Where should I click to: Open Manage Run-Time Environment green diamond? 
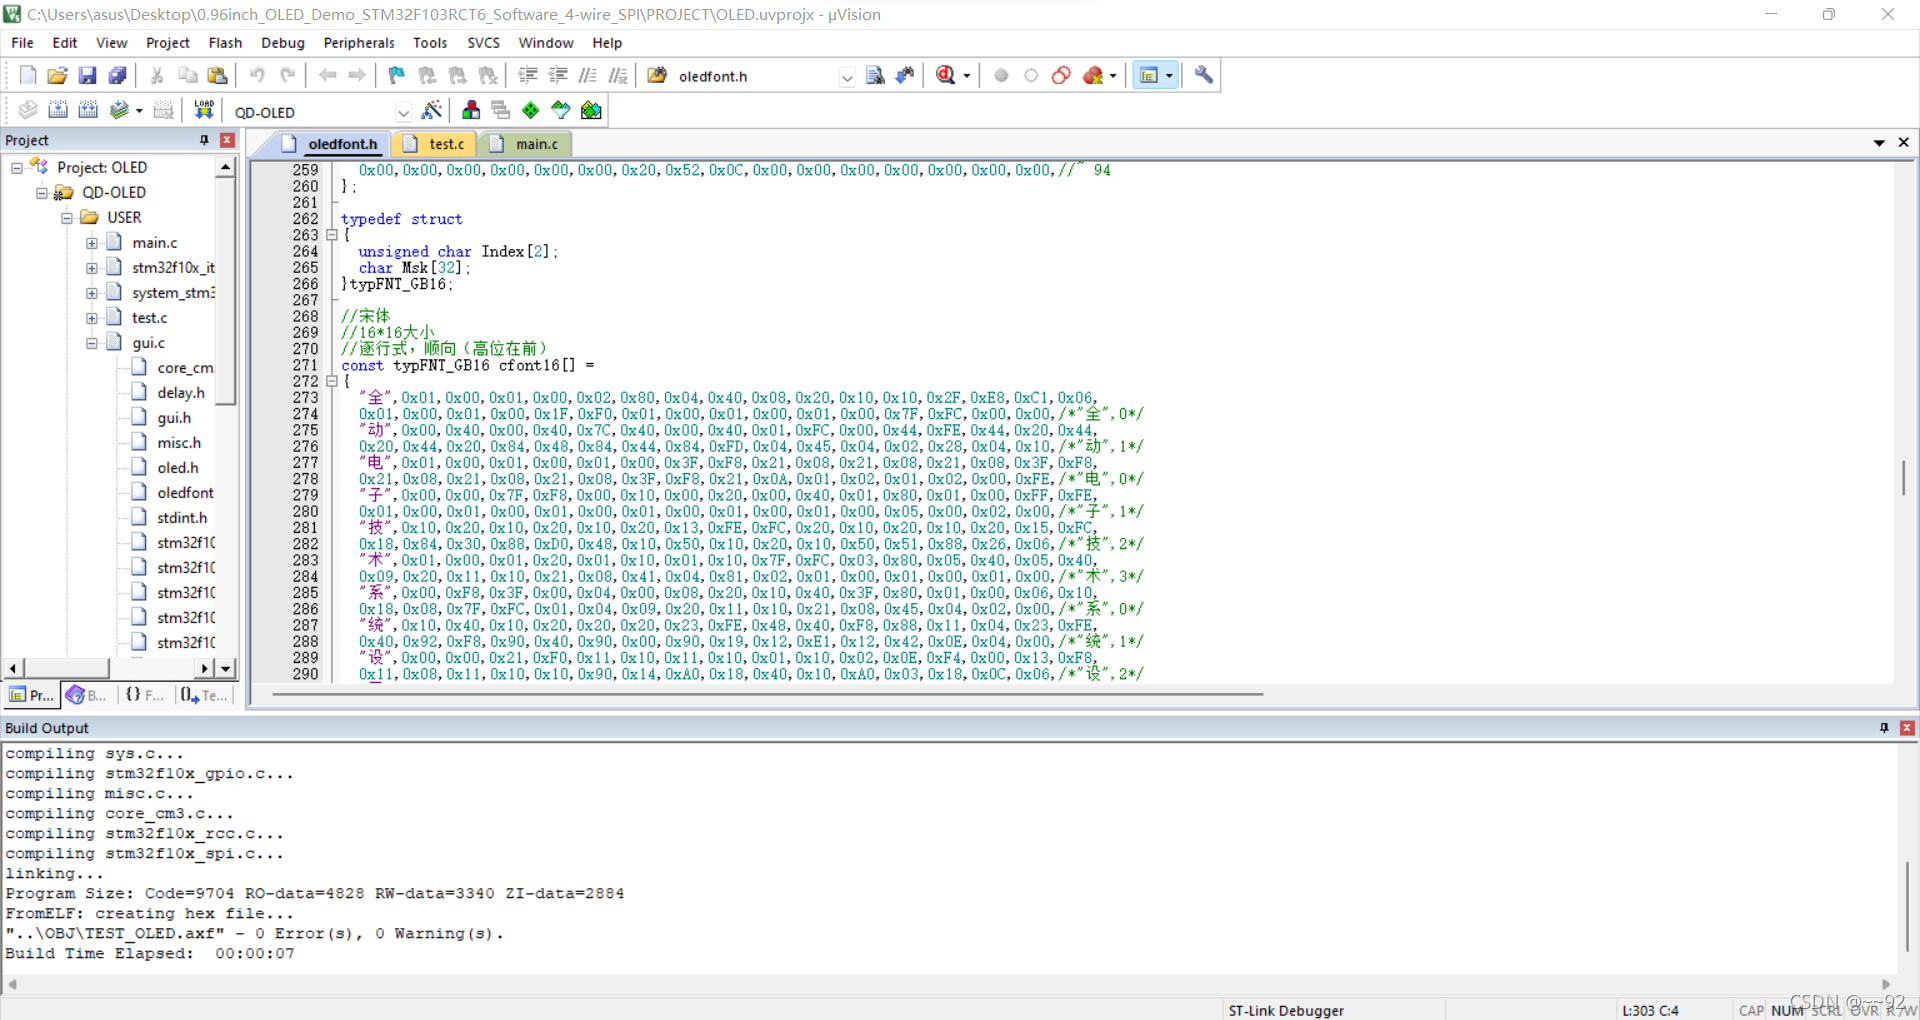tap(531, 110)
